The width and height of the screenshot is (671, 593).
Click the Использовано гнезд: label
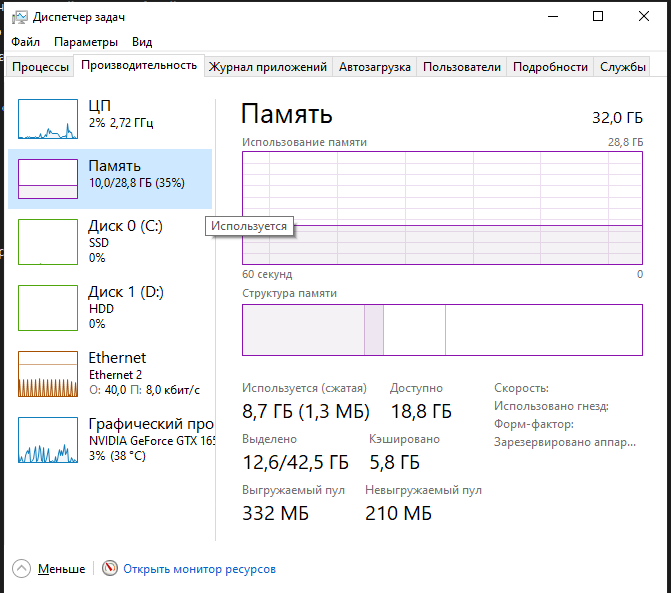point(551,406)
